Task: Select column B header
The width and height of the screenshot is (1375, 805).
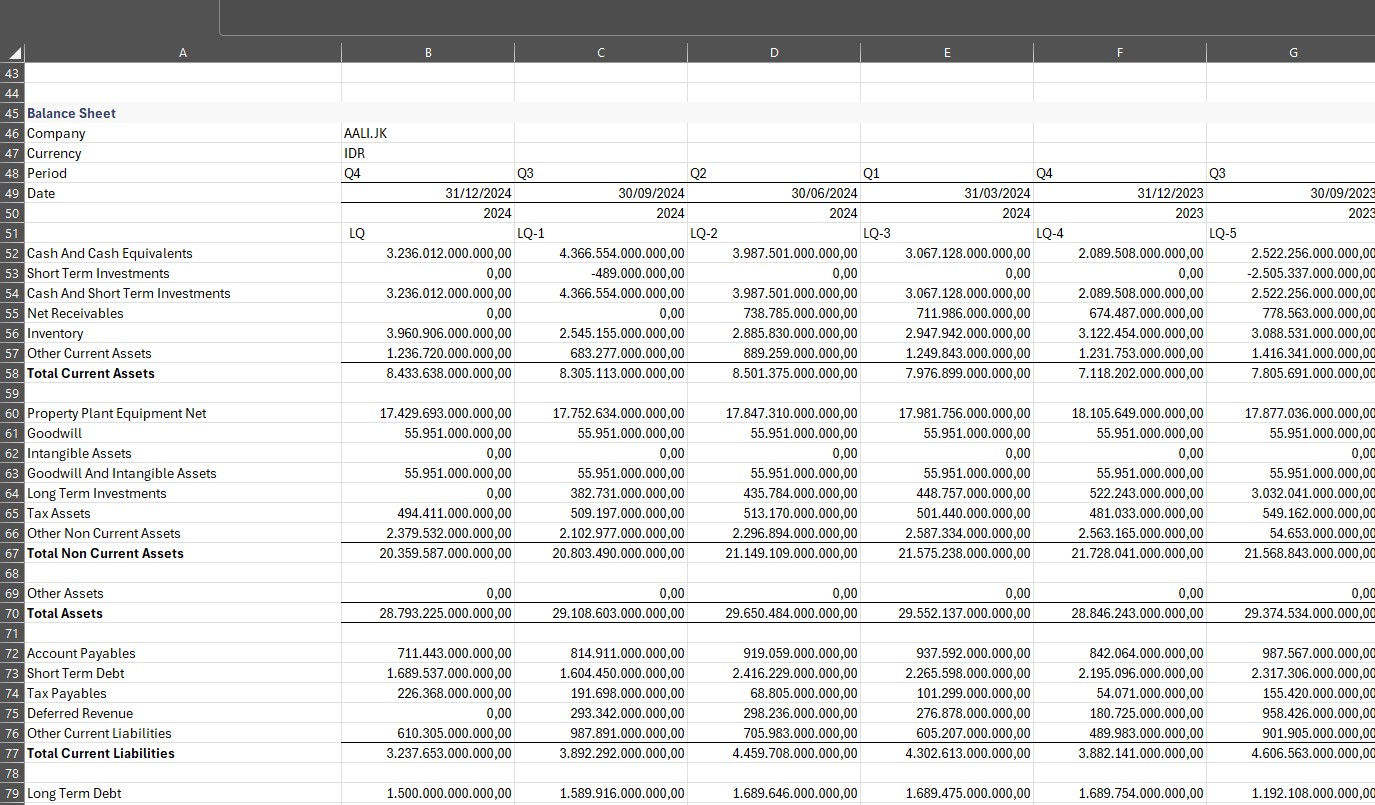Action: 428,53
